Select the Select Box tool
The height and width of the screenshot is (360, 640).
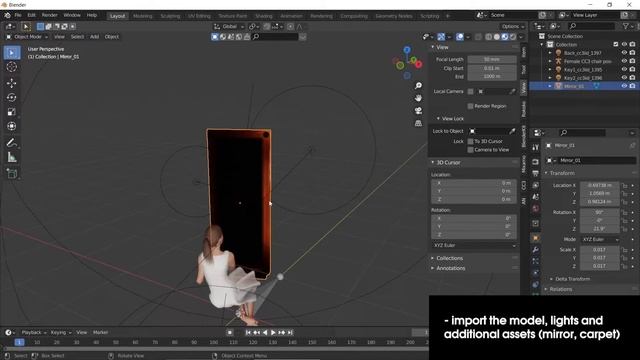coord(12,53)
